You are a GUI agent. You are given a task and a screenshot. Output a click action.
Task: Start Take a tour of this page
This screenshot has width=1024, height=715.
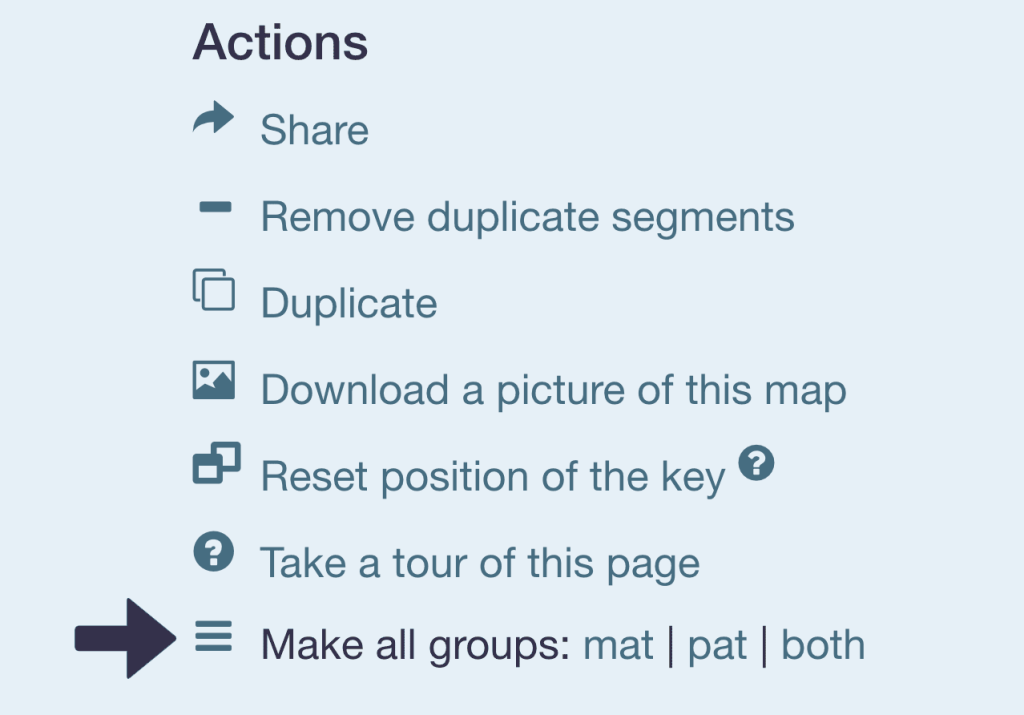(x=479, y=563)
